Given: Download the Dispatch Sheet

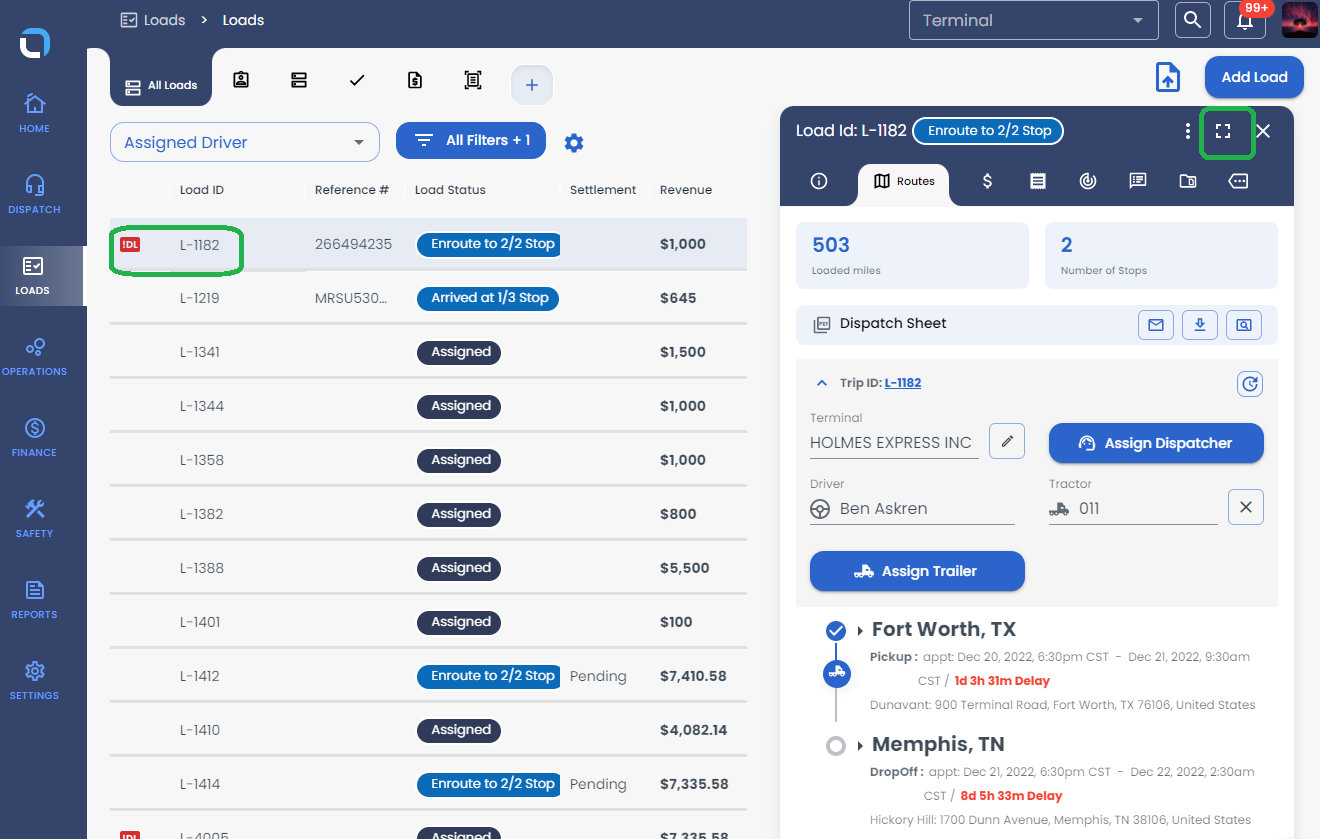Looking at the screenshot, I should pyautogui.click(x=1200, y=324).
